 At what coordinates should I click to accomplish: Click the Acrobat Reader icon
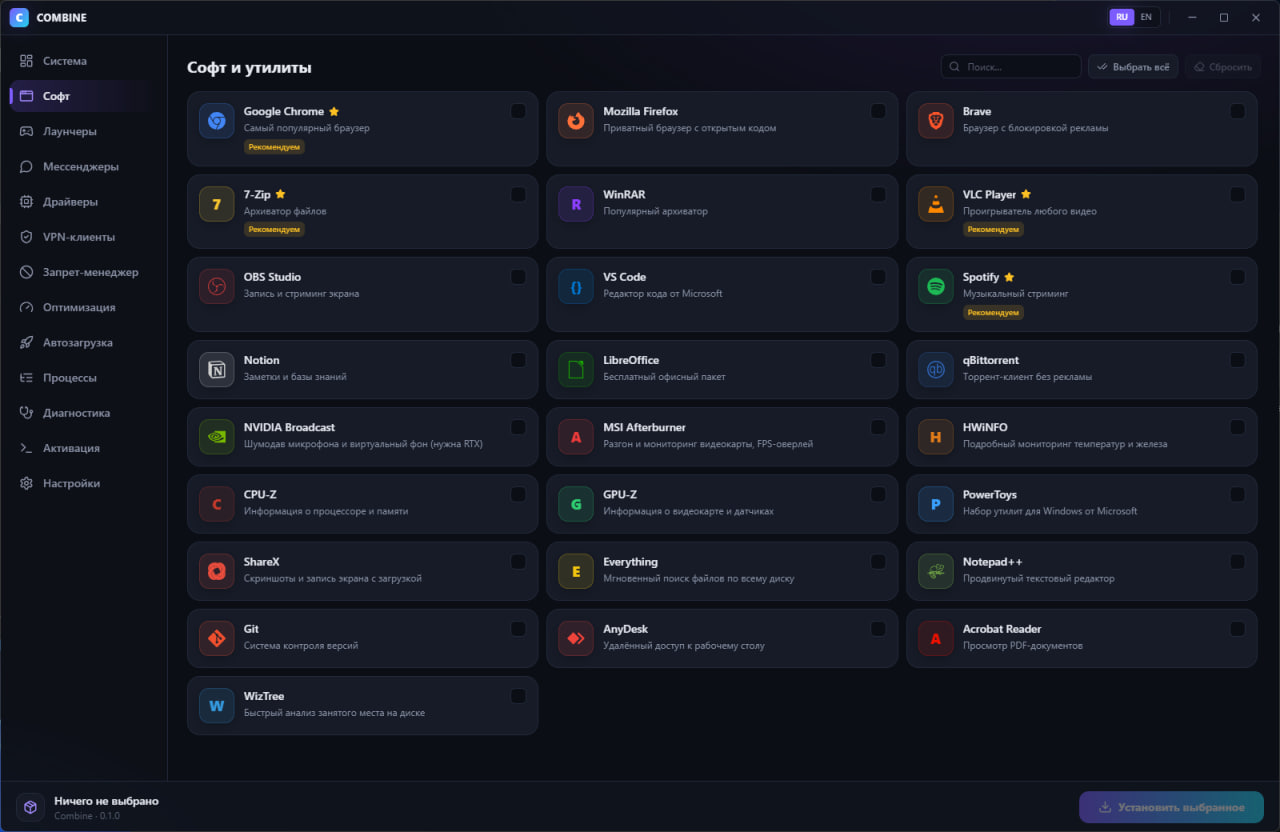pyautogui.click(x=936, y=638)
